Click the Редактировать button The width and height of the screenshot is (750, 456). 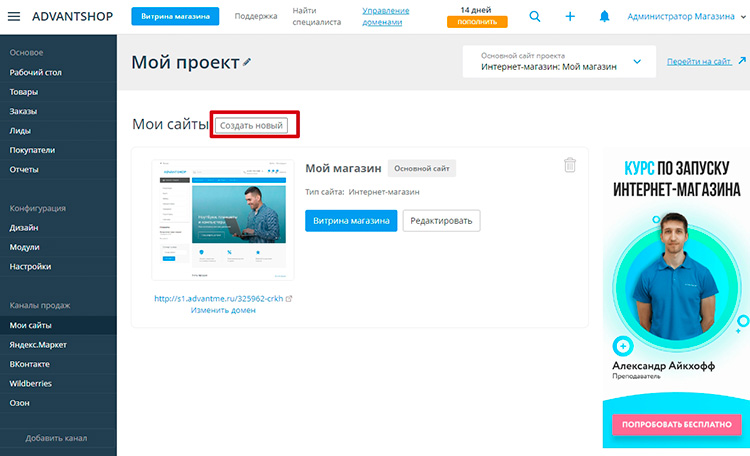(x=441, y=221)
